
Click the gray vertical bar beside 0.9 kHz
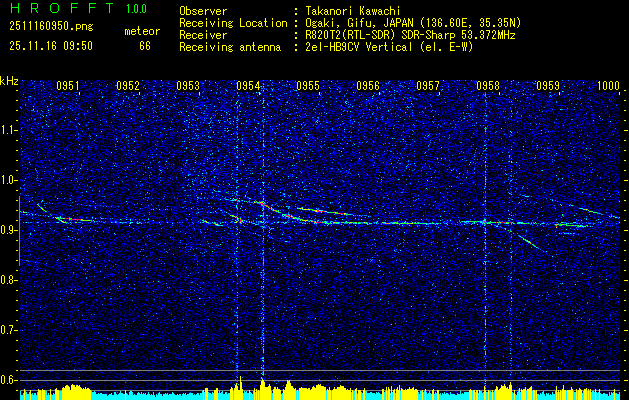(19, 231)
